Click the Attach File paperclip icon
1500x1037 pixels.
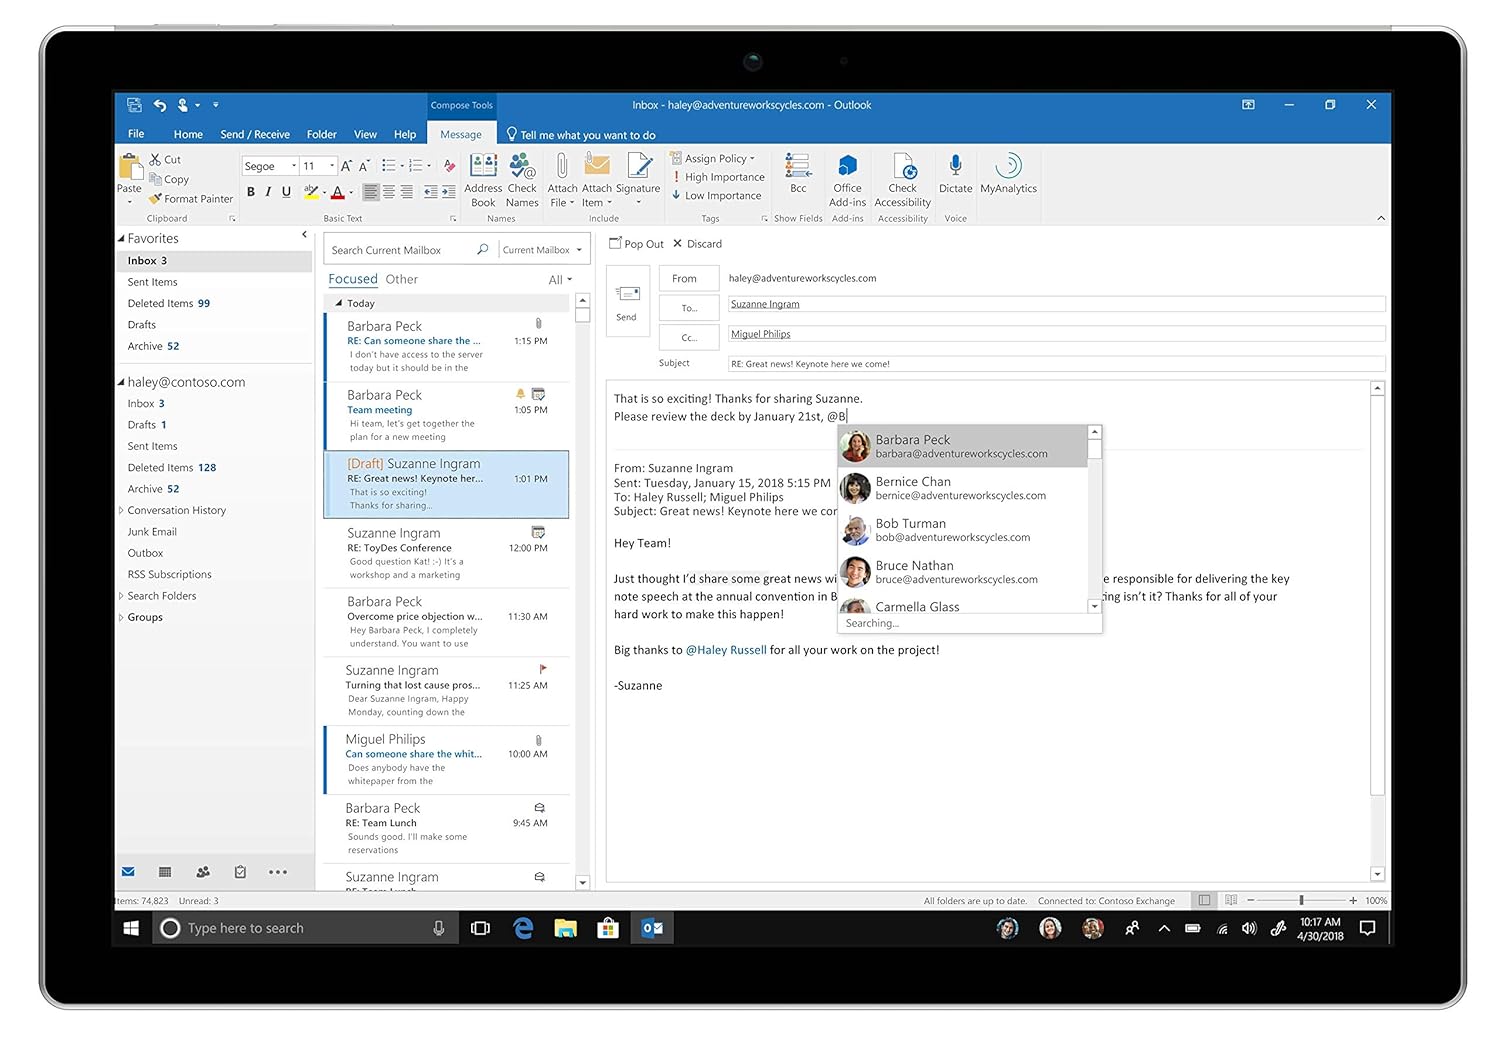pyautogui.click(x=562, y=167)
